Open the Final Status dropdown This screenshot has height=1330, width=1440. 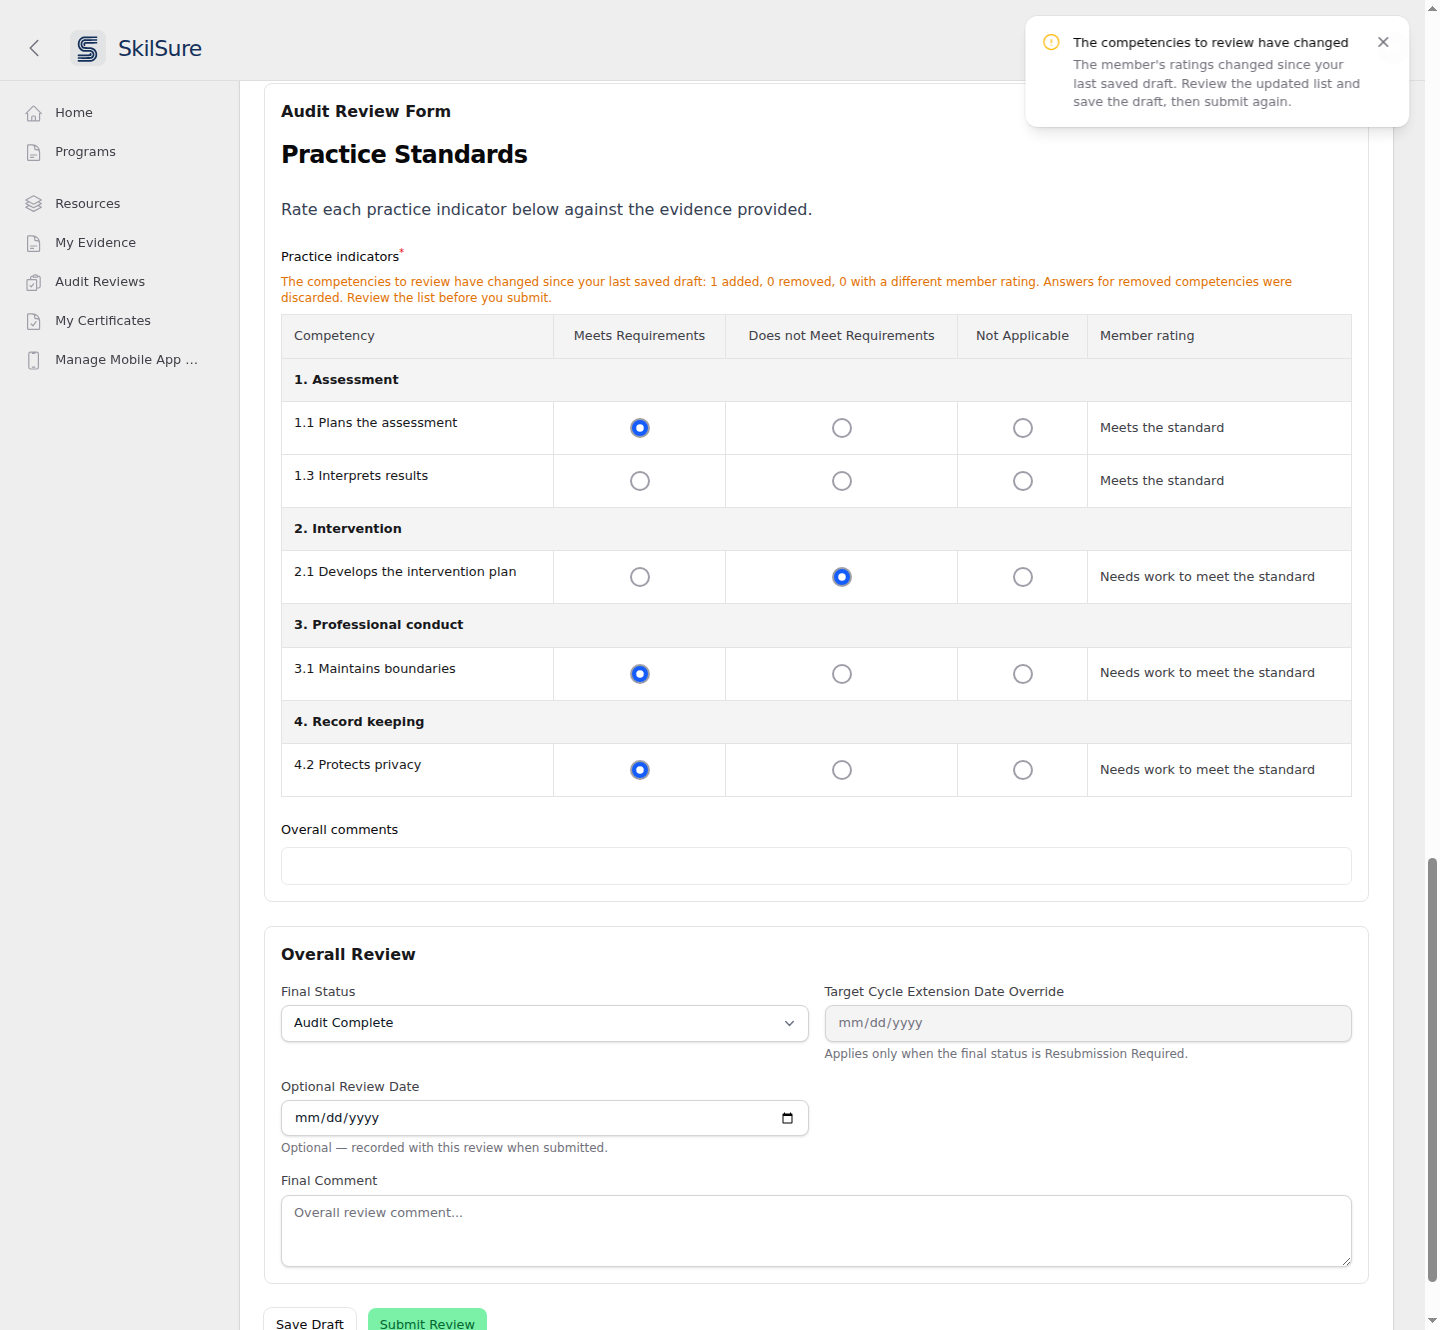tap(545, 1023)
